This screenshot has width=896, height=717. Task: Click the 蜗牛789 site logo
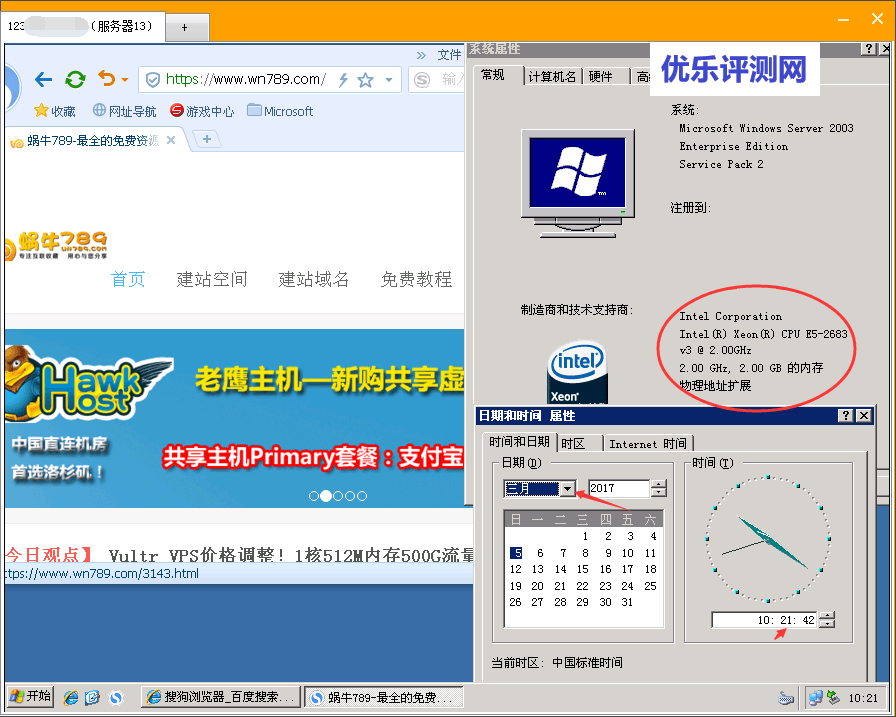coord(56,246)
